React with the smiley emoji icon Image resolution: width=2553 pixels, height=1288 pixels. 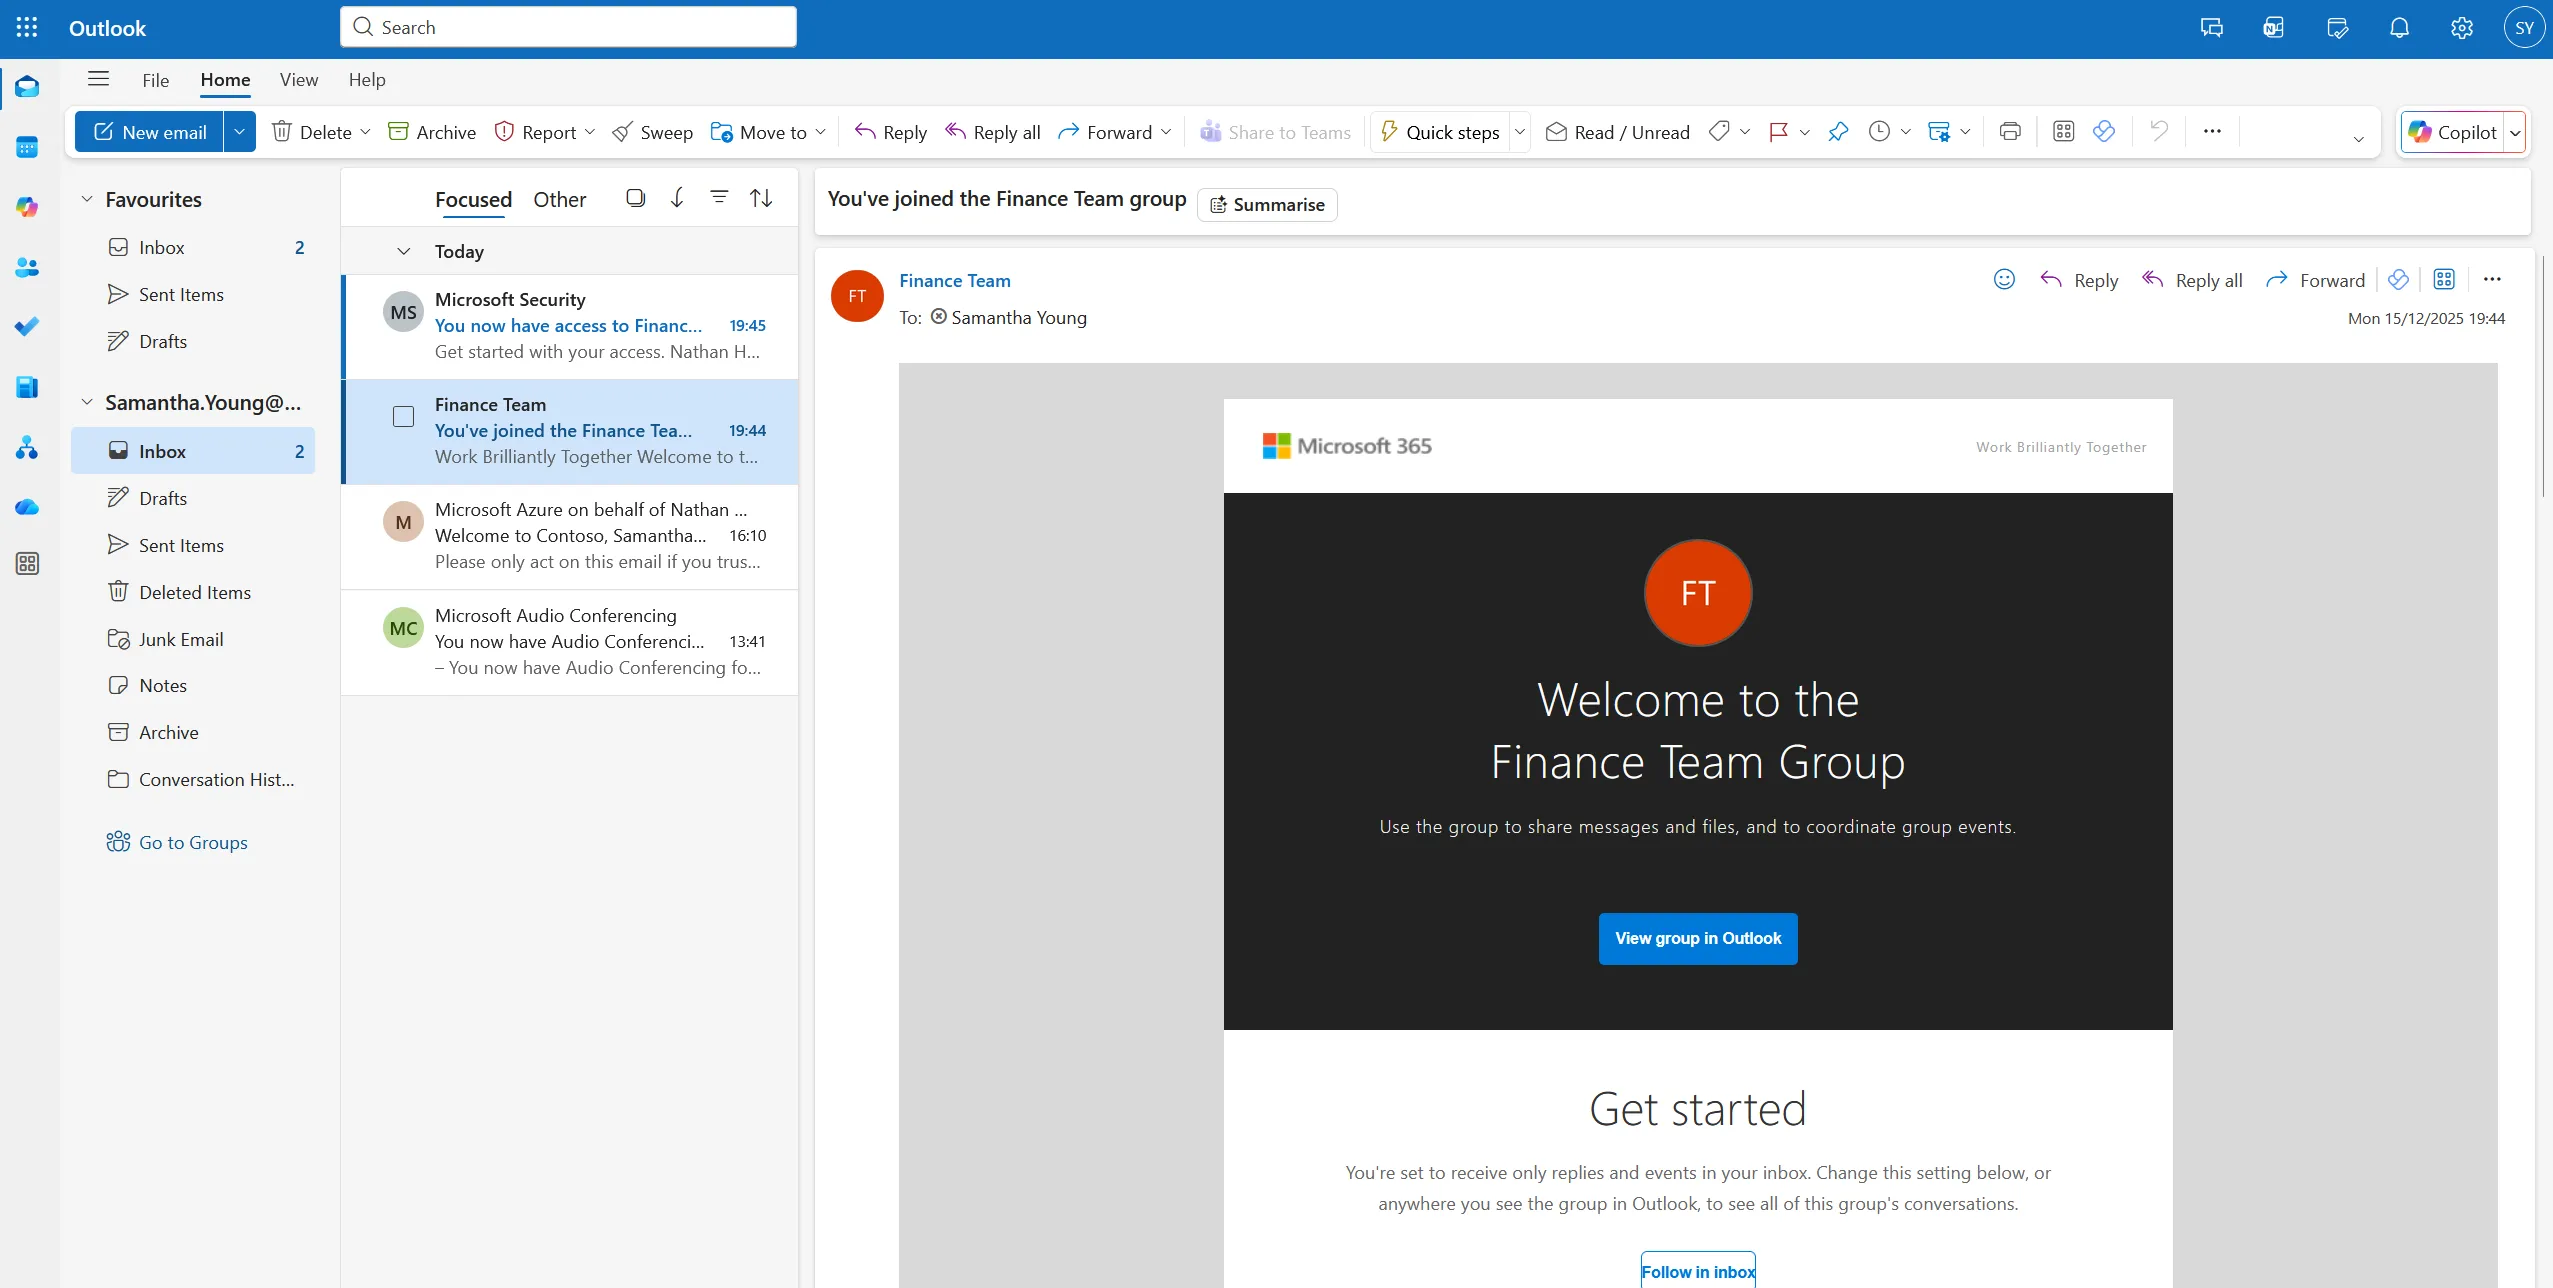click(x=2004, y=280)
